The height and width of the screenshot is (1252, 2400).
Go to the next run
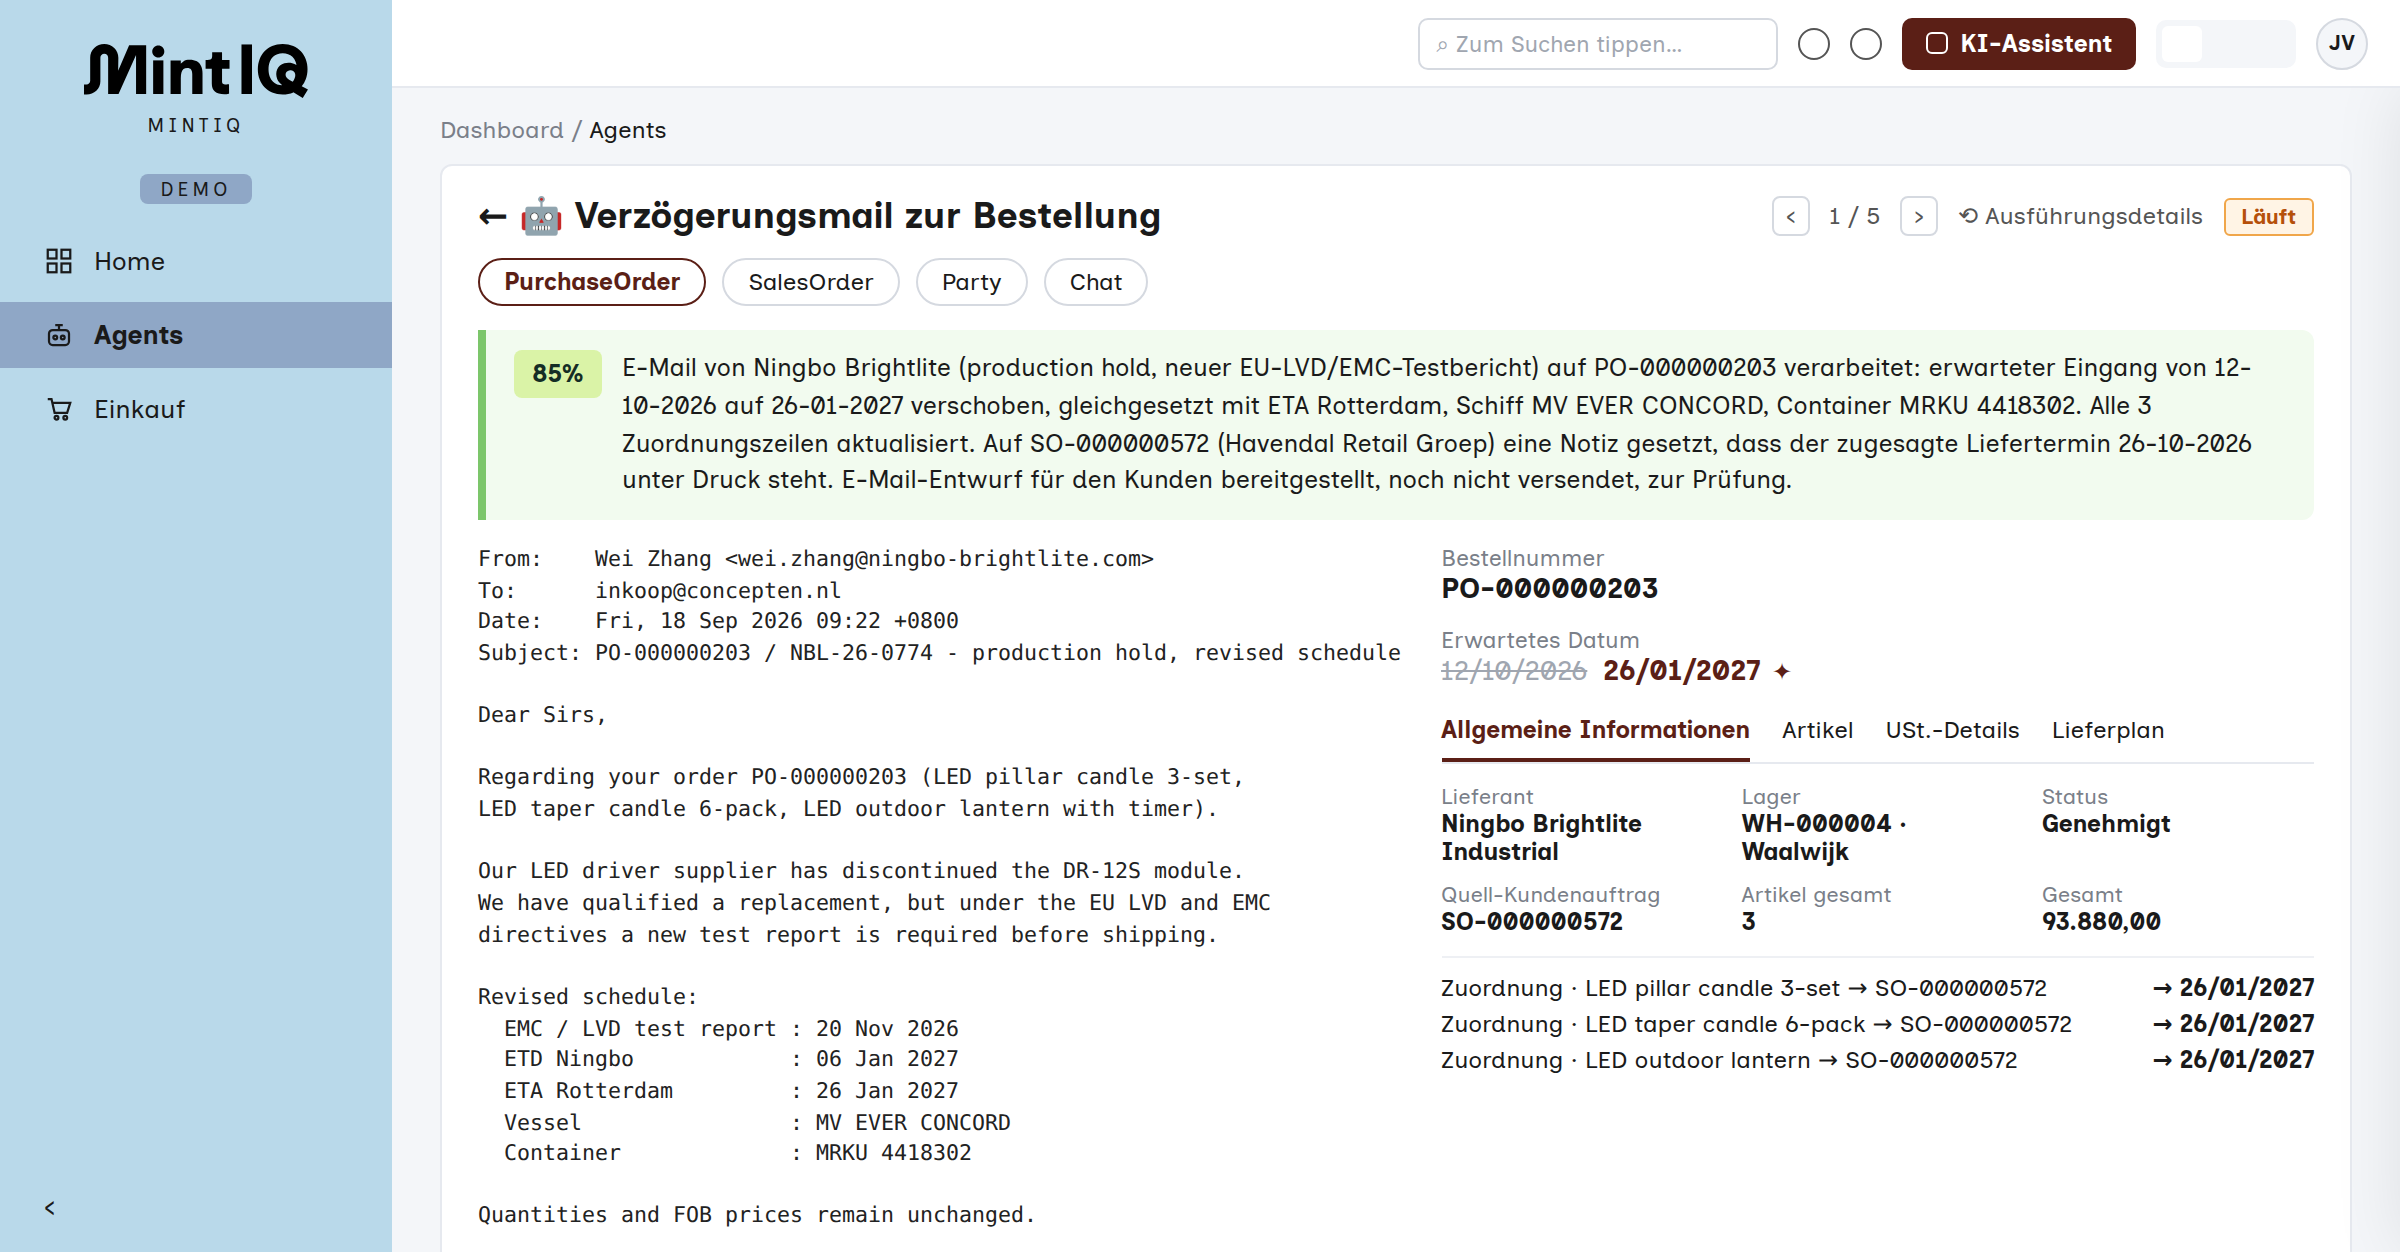[x=1918, y=216]
